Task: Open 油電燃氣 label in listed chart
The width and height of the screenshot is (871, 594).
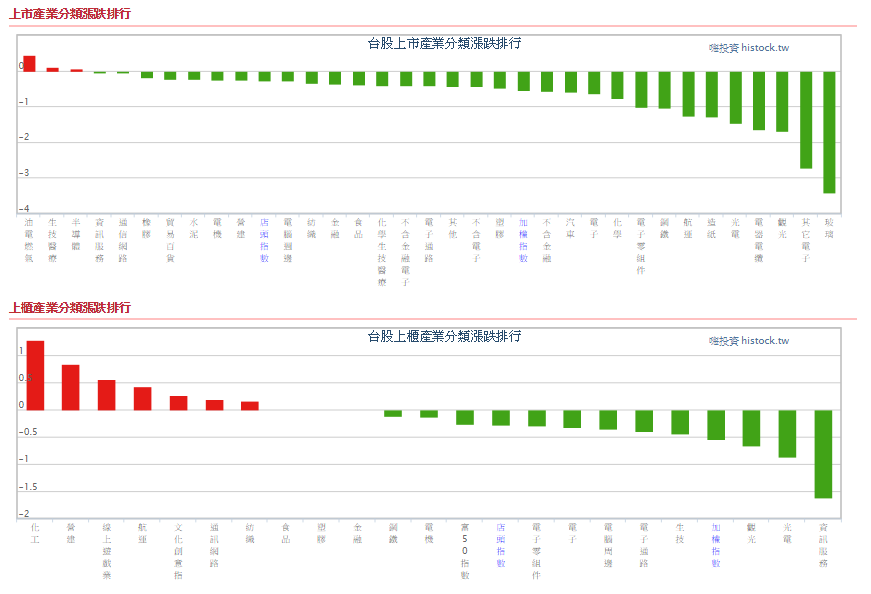Action: [29, 238]
